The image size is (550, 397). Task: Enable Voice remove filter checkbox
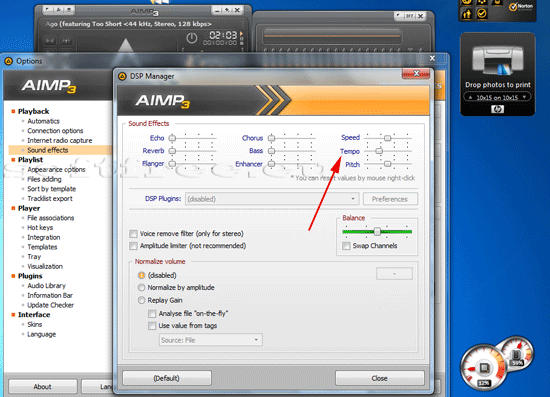coord(133,234)
